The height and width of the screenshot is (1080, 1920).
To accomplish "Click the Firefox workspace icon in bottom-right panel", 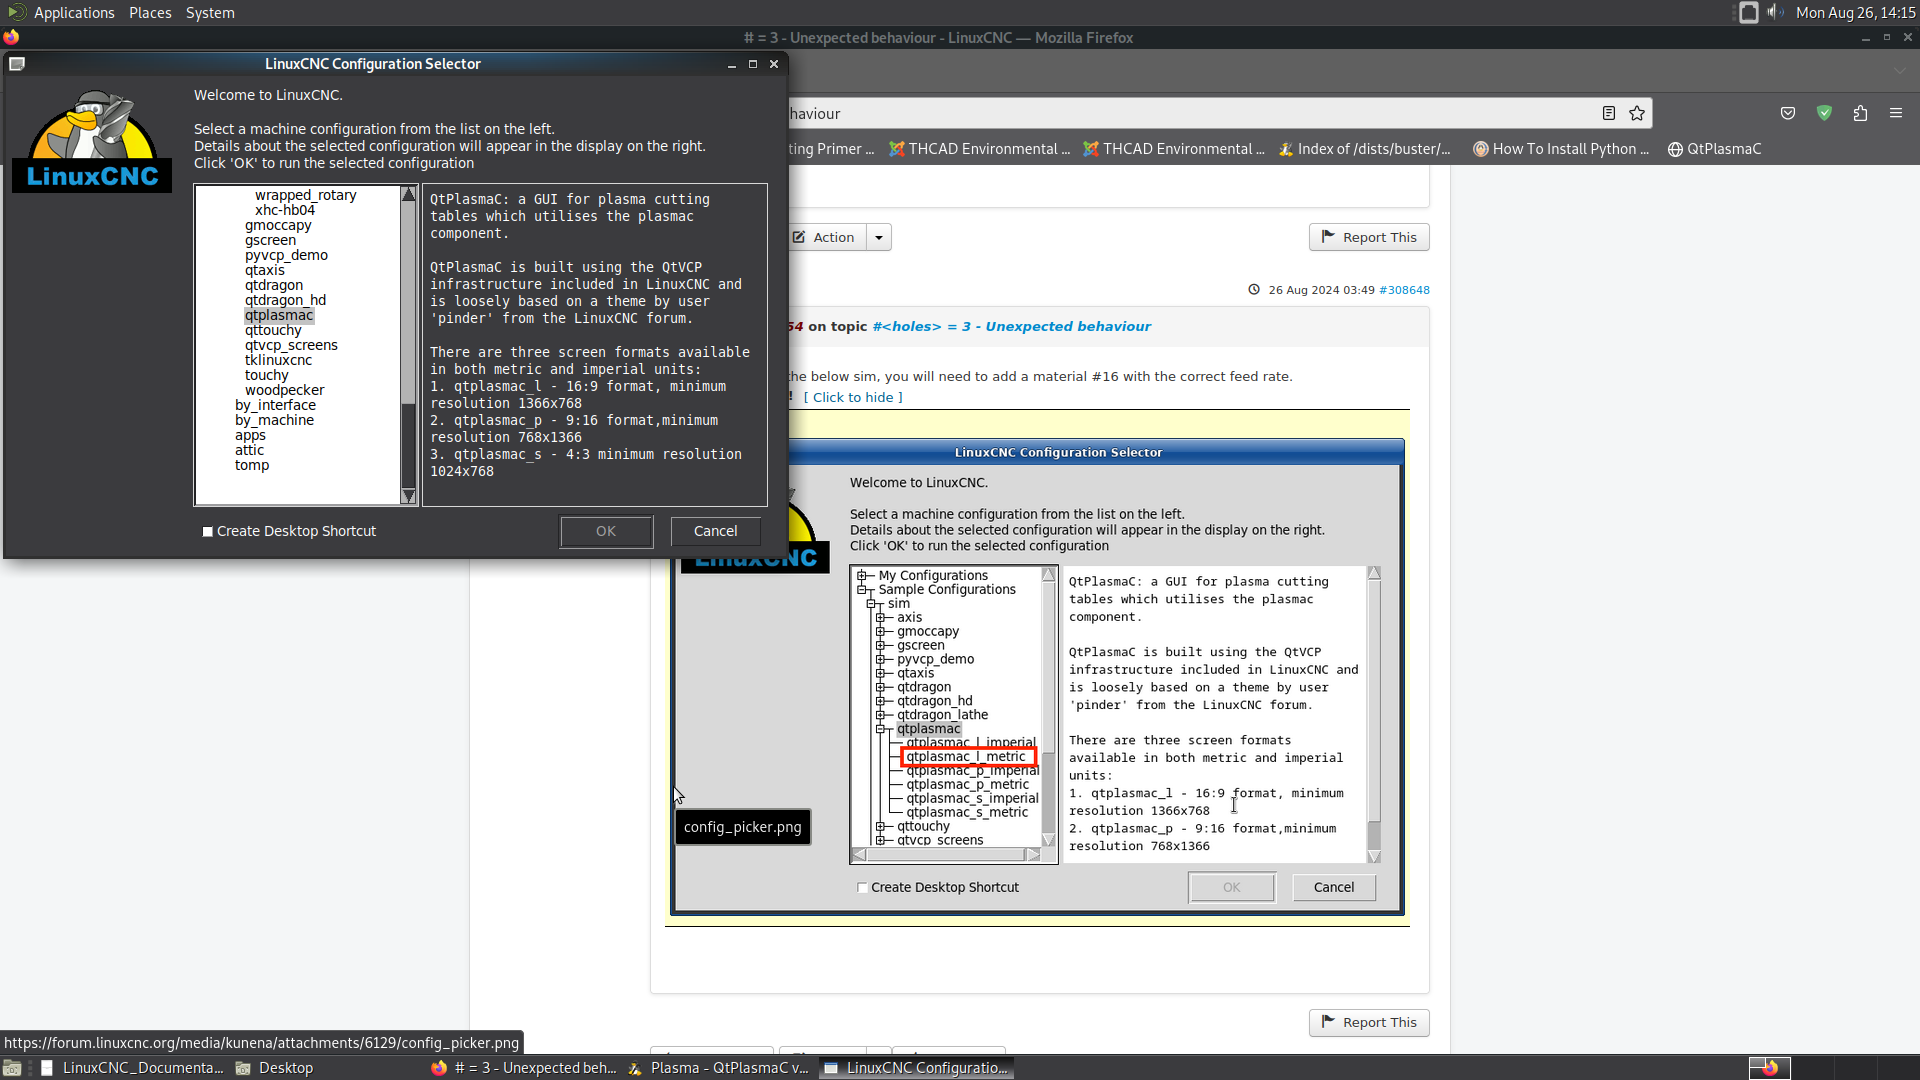I will coord(1769,1068).
